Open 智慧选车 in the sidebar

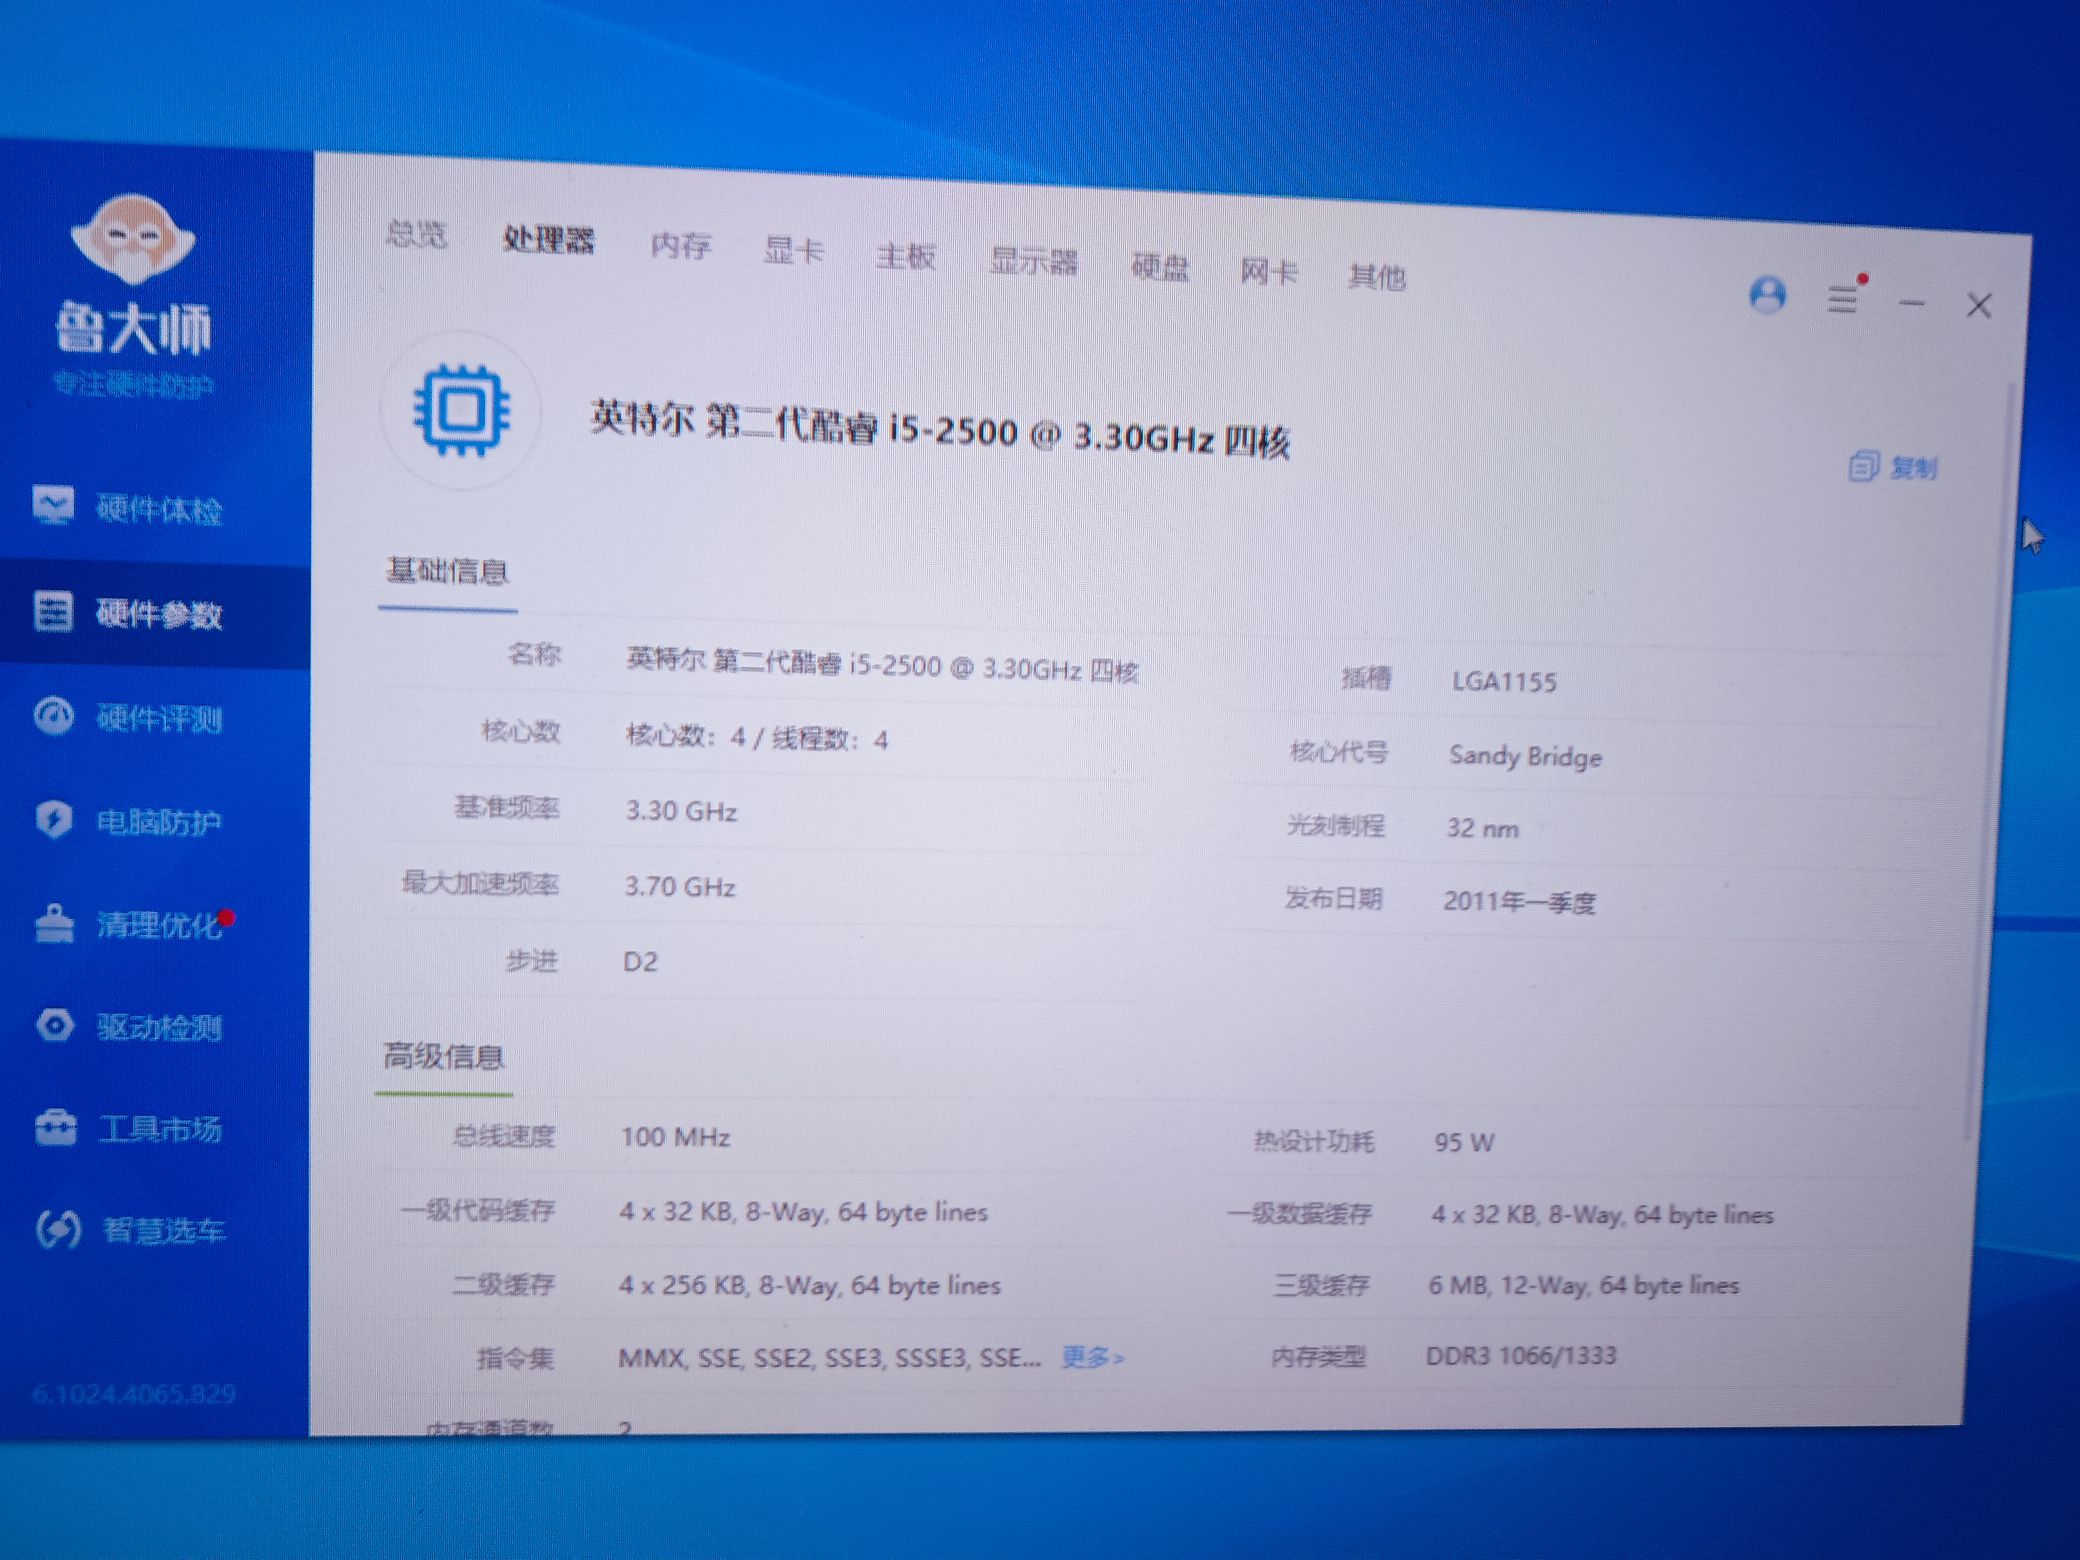tap(130, 1230)
